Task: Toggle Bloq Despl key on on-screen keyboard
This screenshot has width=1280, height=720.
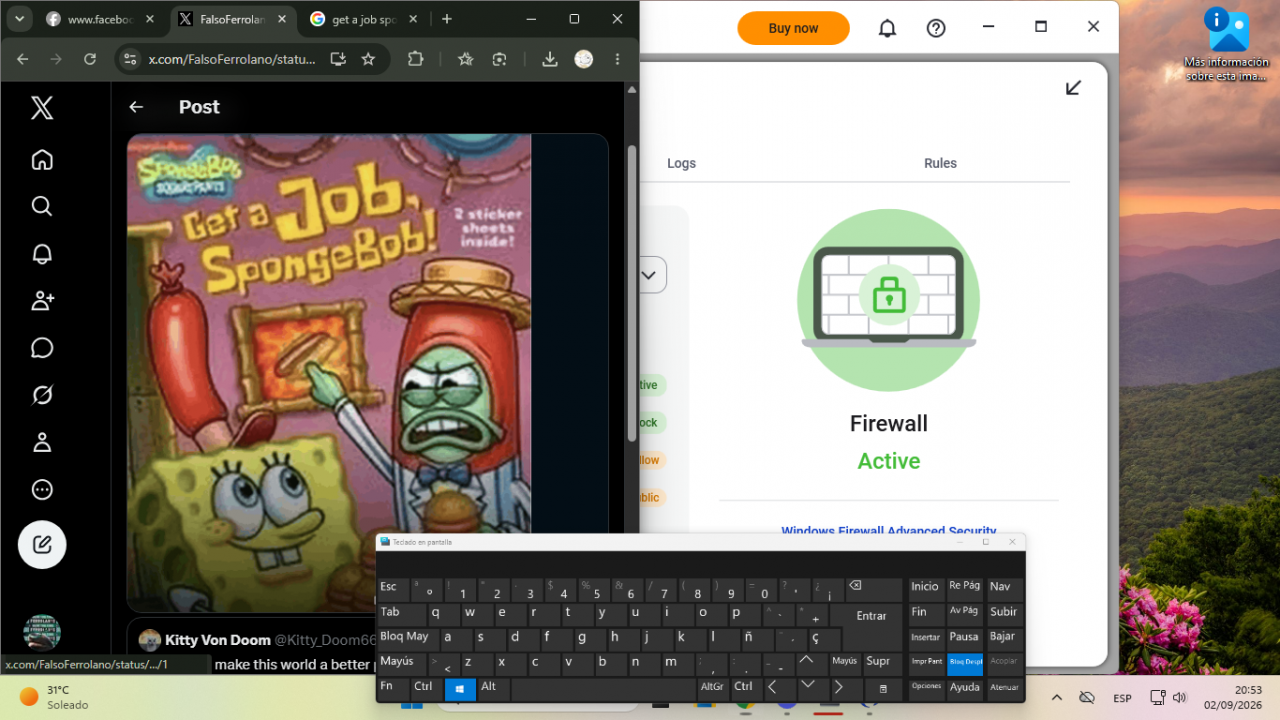Action: [x=965, y=661]
